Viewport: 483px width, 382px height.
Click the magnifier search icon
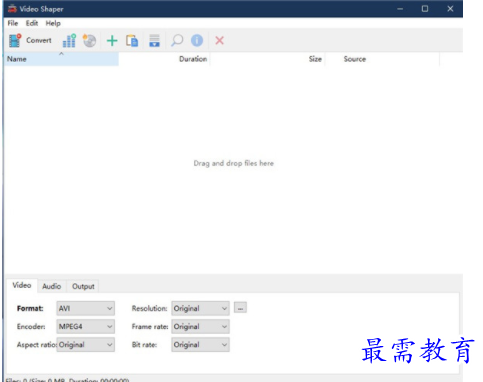[x=177, y=41]
